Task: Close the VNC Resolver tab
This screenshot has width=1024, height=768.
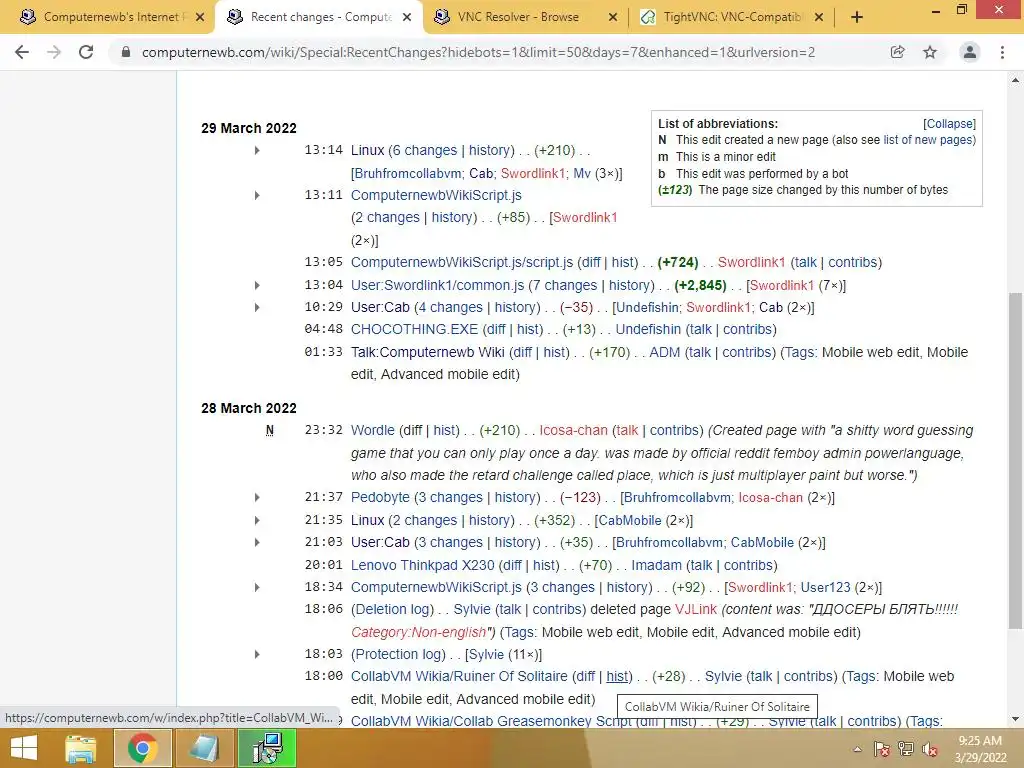Action: click(613, 17)
